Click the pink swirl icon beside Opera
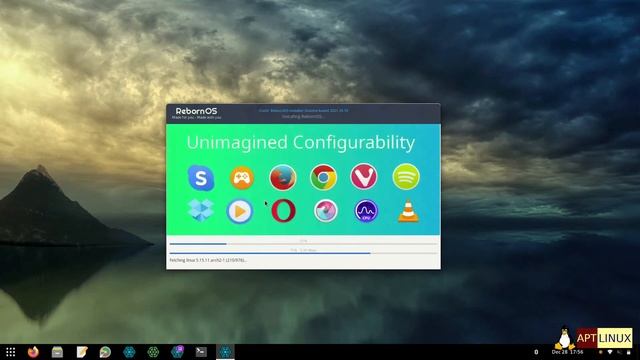 326,211
